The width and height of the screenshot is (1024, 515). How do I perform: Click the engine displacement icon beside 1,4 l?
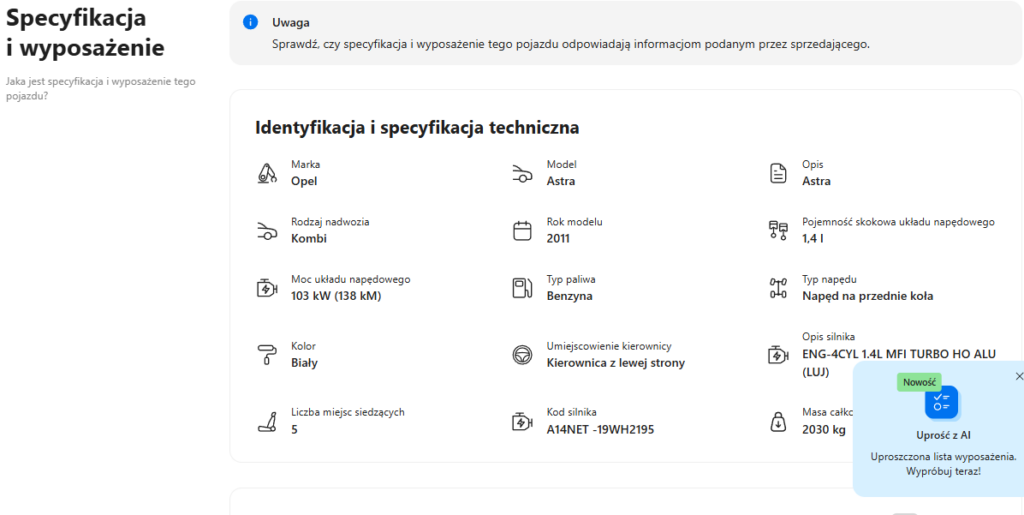(778, 231)
